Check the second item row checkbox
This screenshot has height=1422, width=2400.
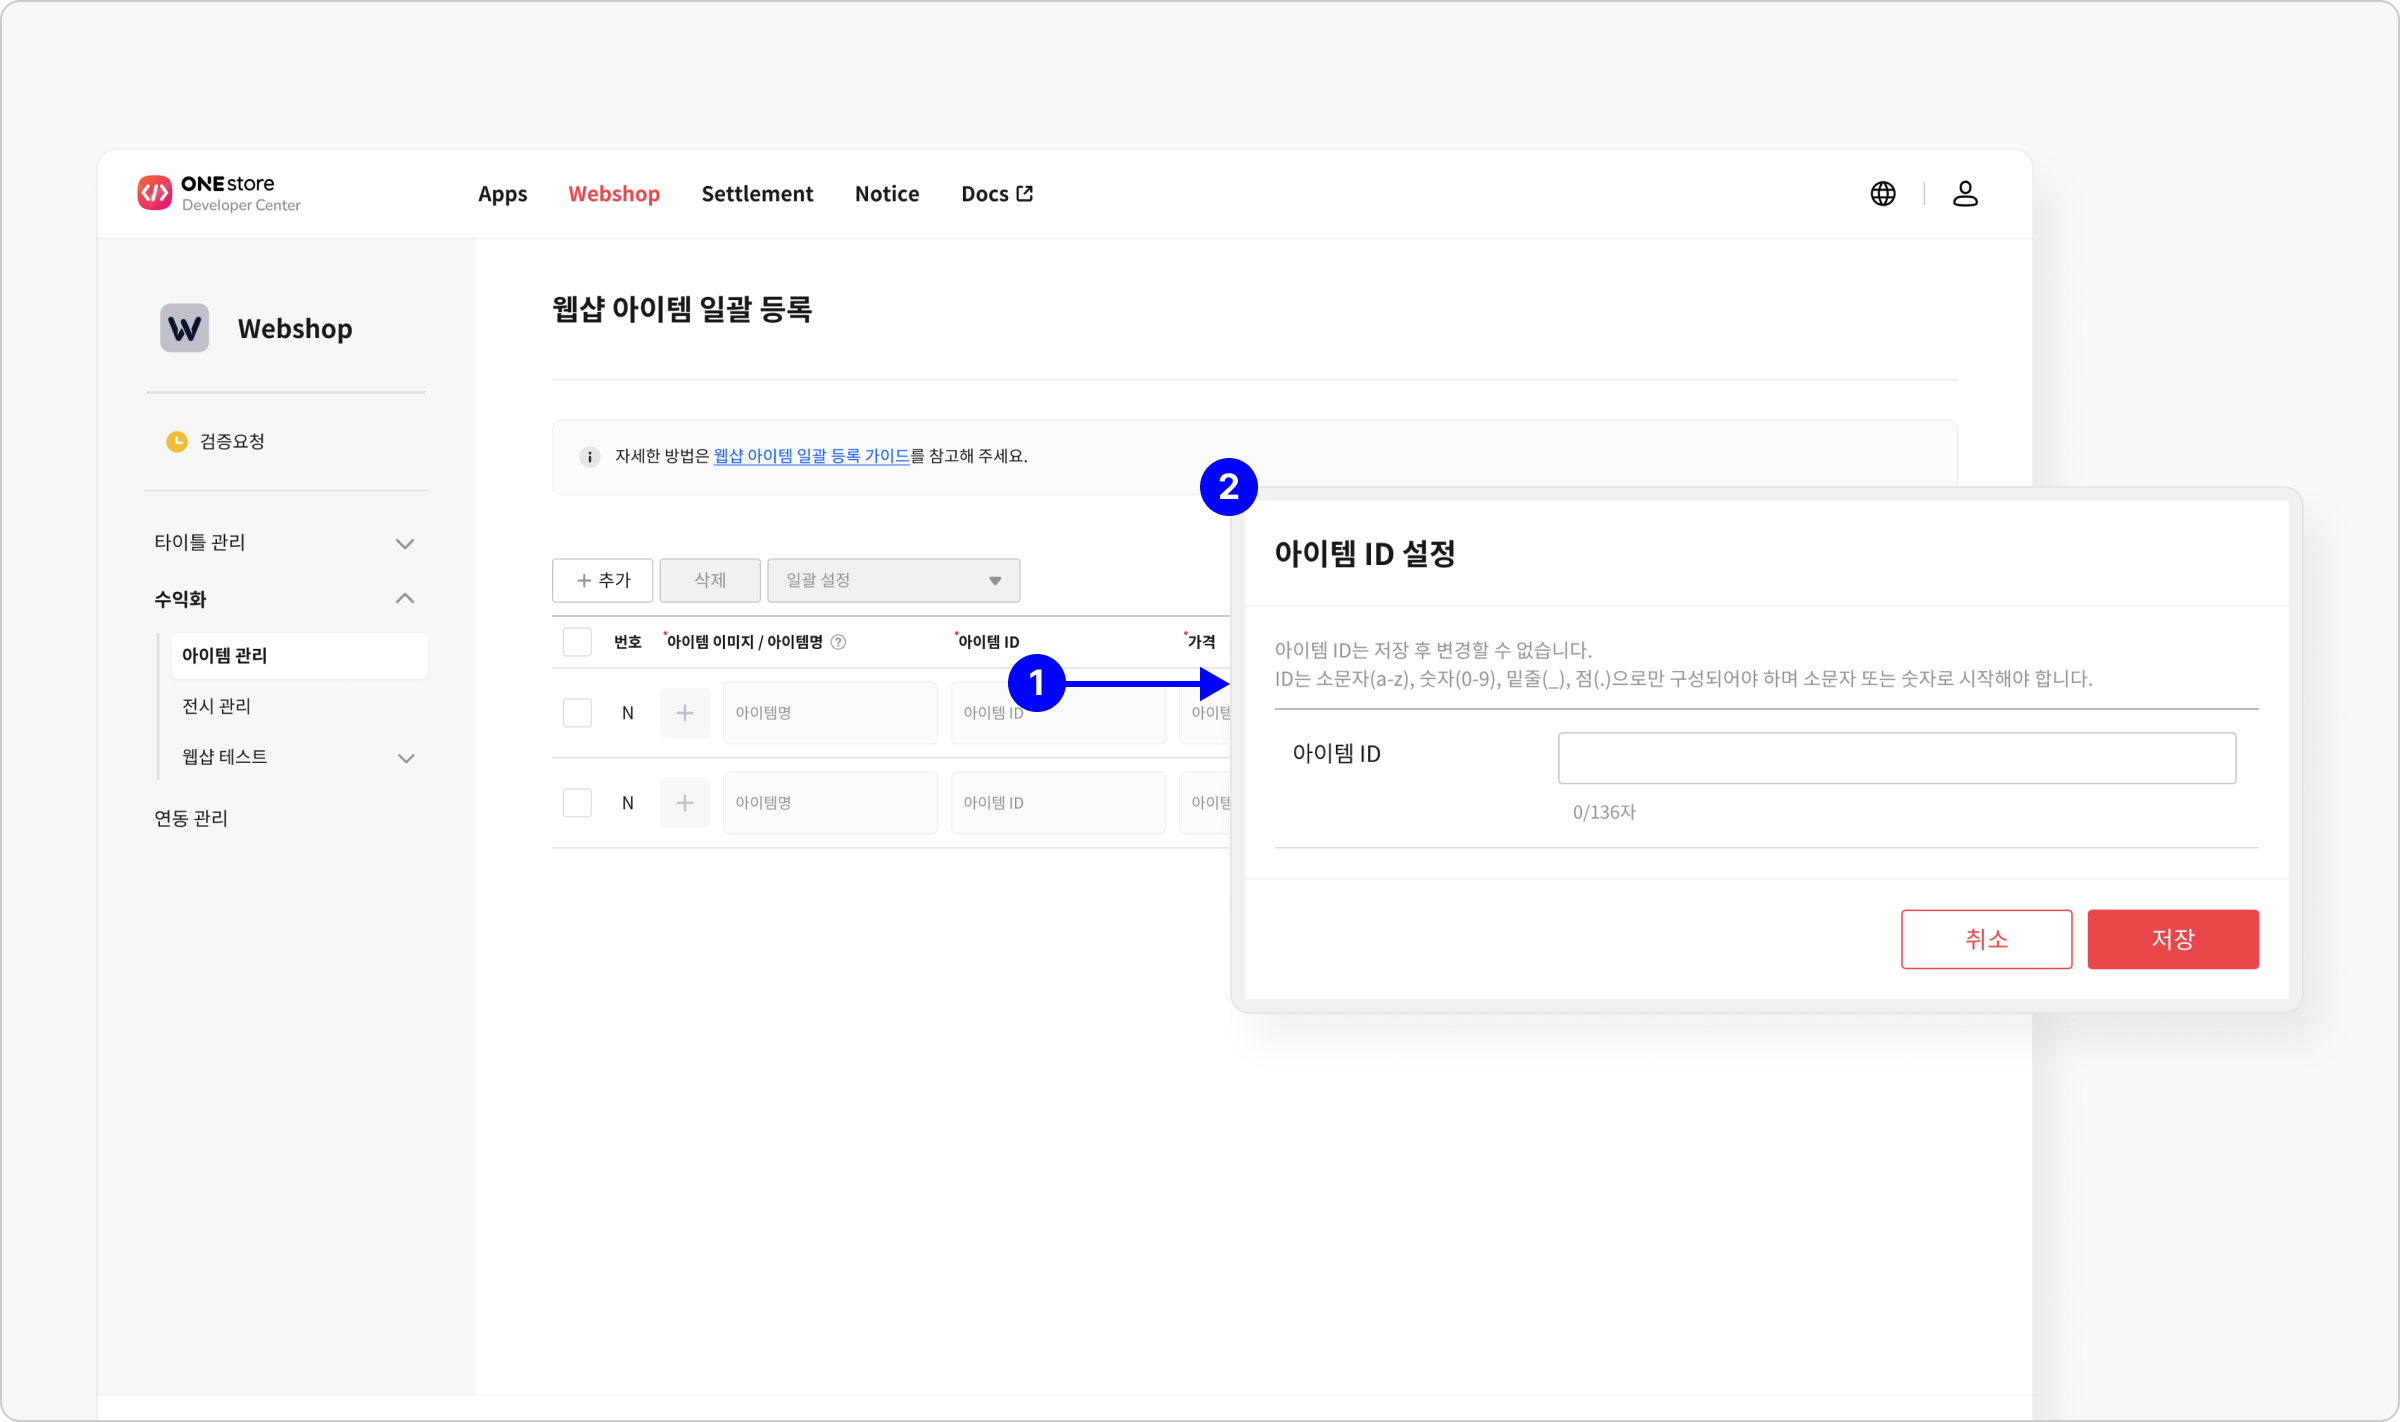coord(577,803)
